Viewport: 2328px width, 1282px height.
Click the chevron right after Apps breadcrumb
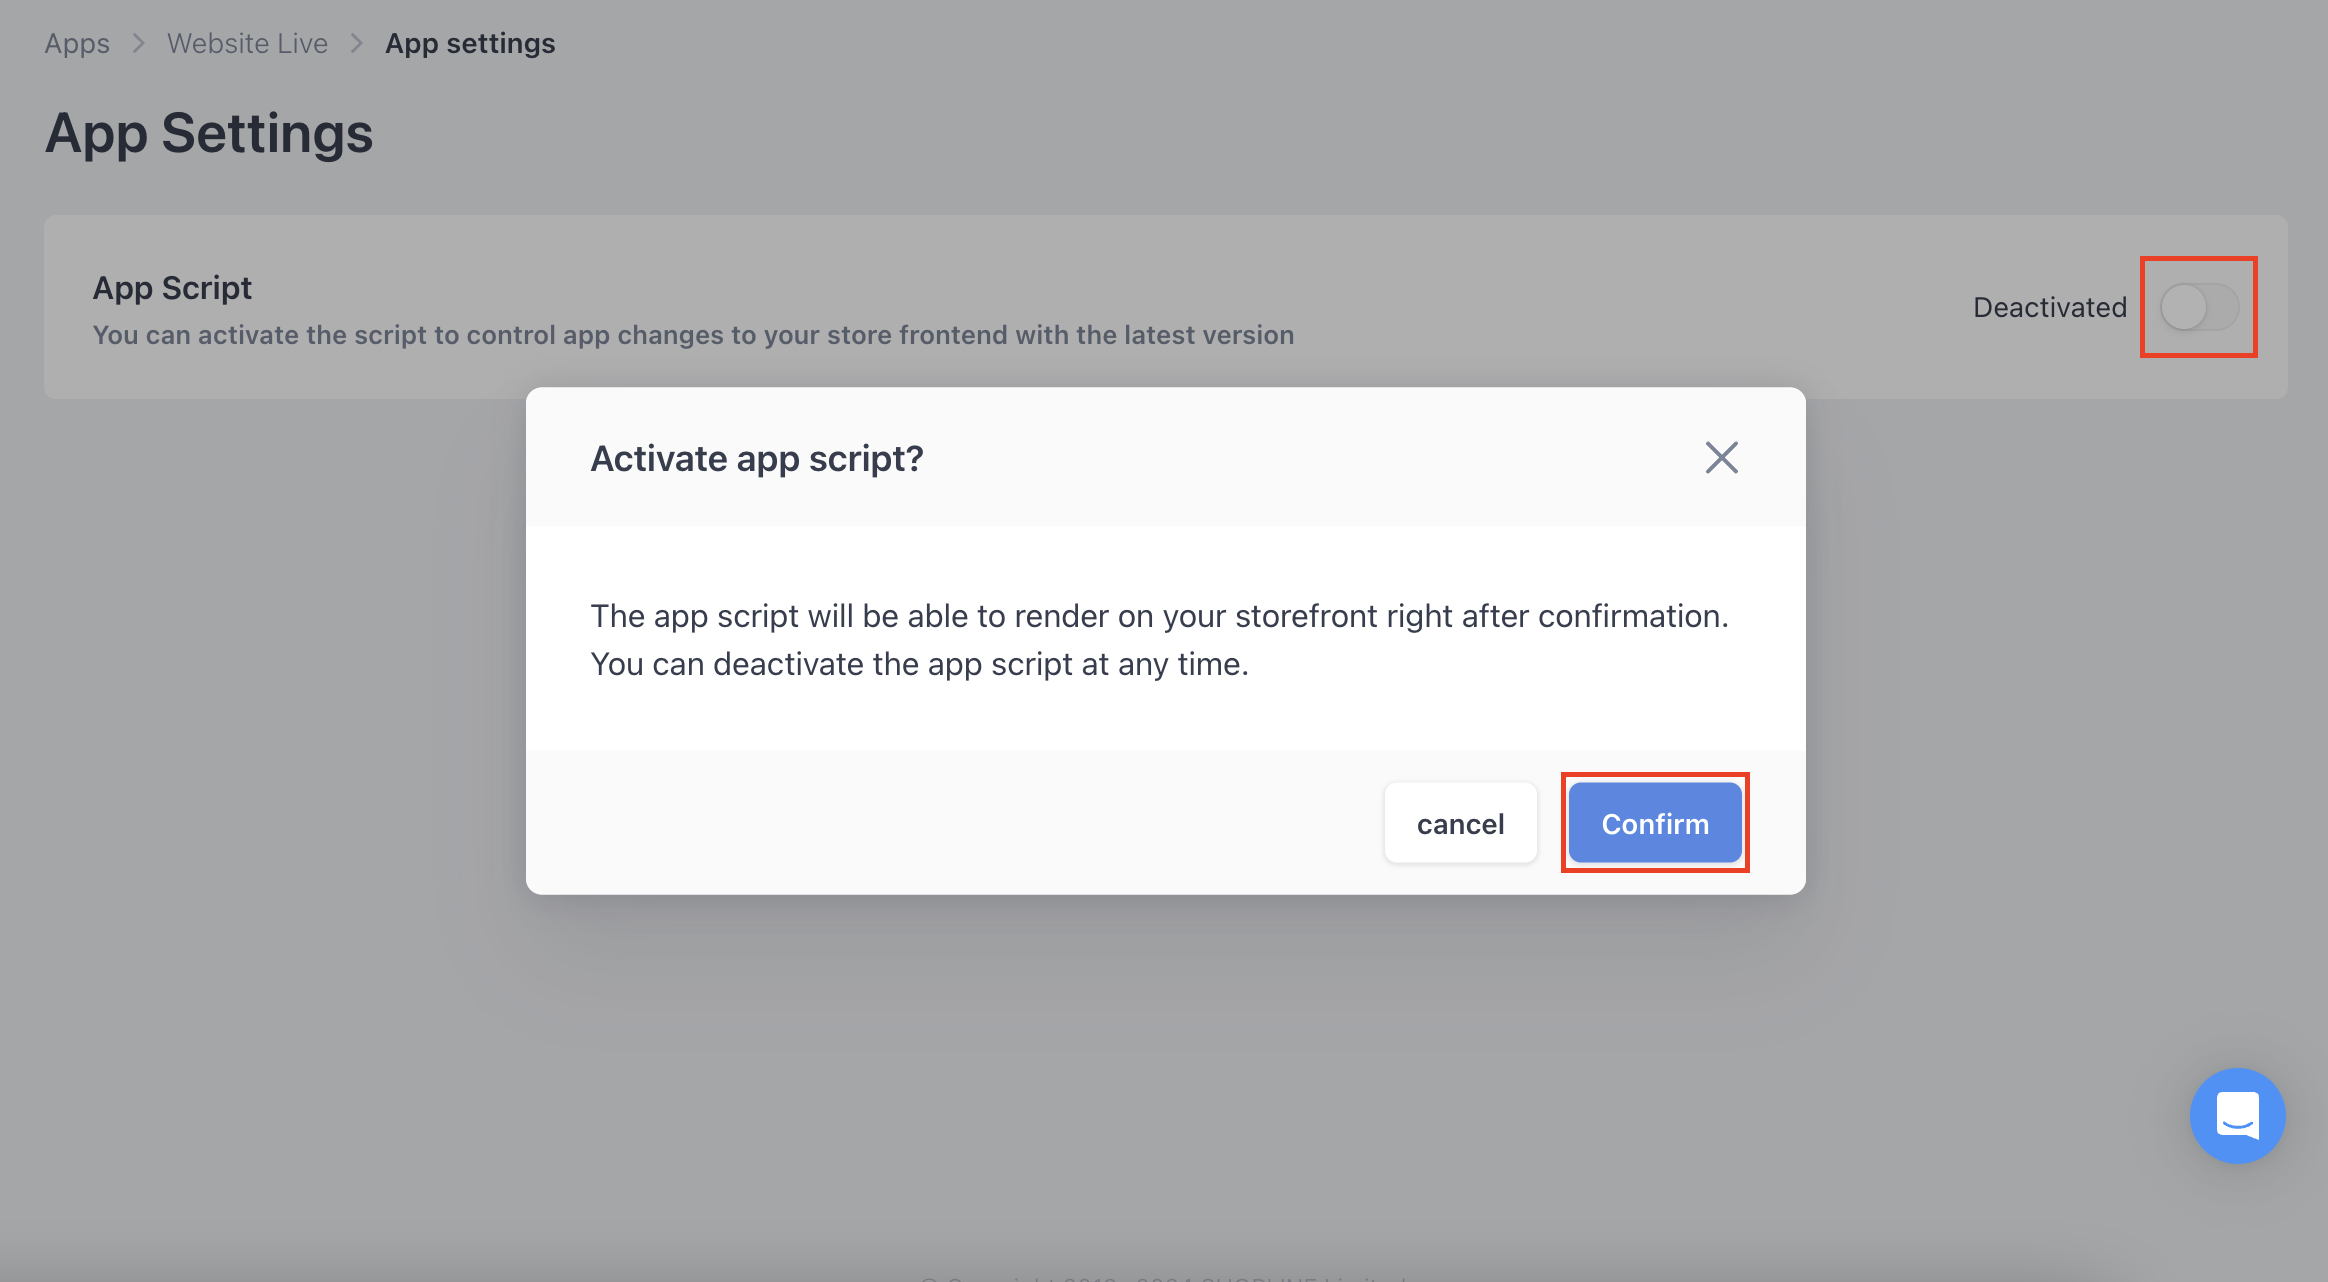[x=139, y=43]
